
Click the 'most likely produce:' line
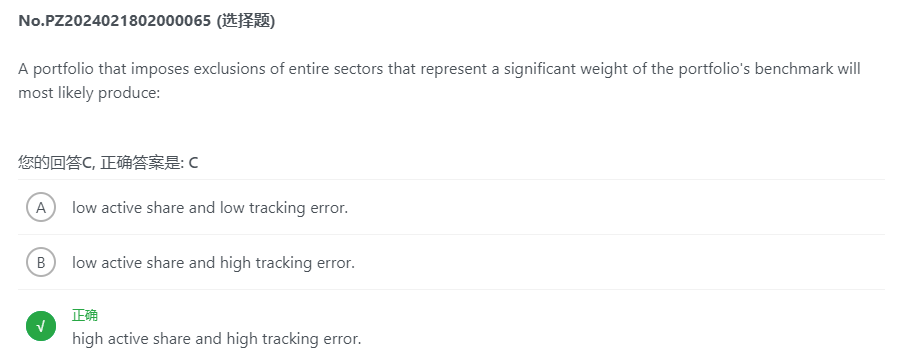pyautogui.click(x=89, y=93)
